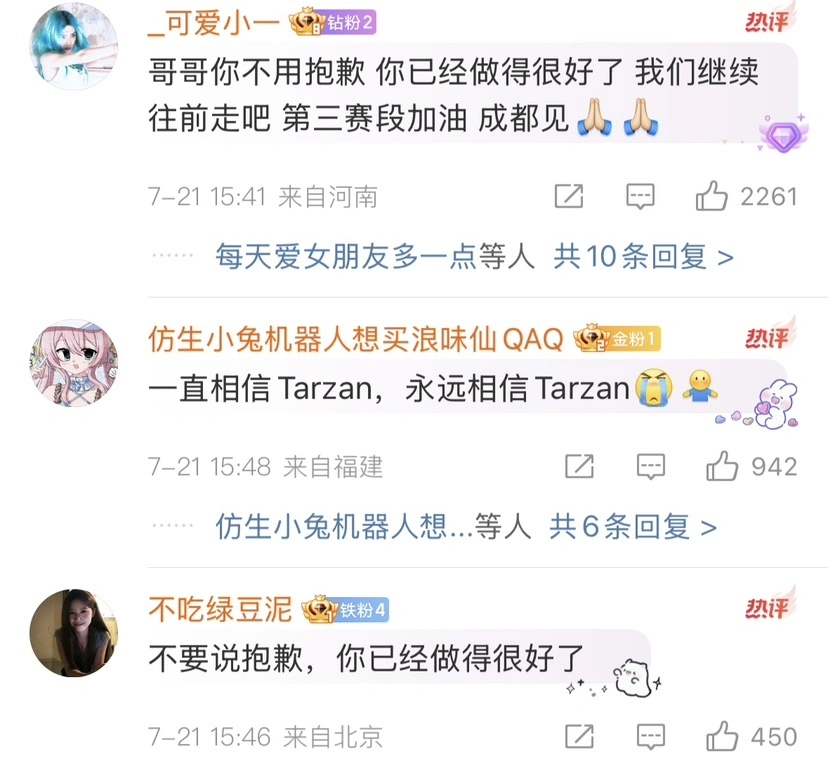Click comment icon on 不吃绿豆泥's post
Image resolution: width=828 pixels, height=760 pixels.
click(x=651, y=737)
